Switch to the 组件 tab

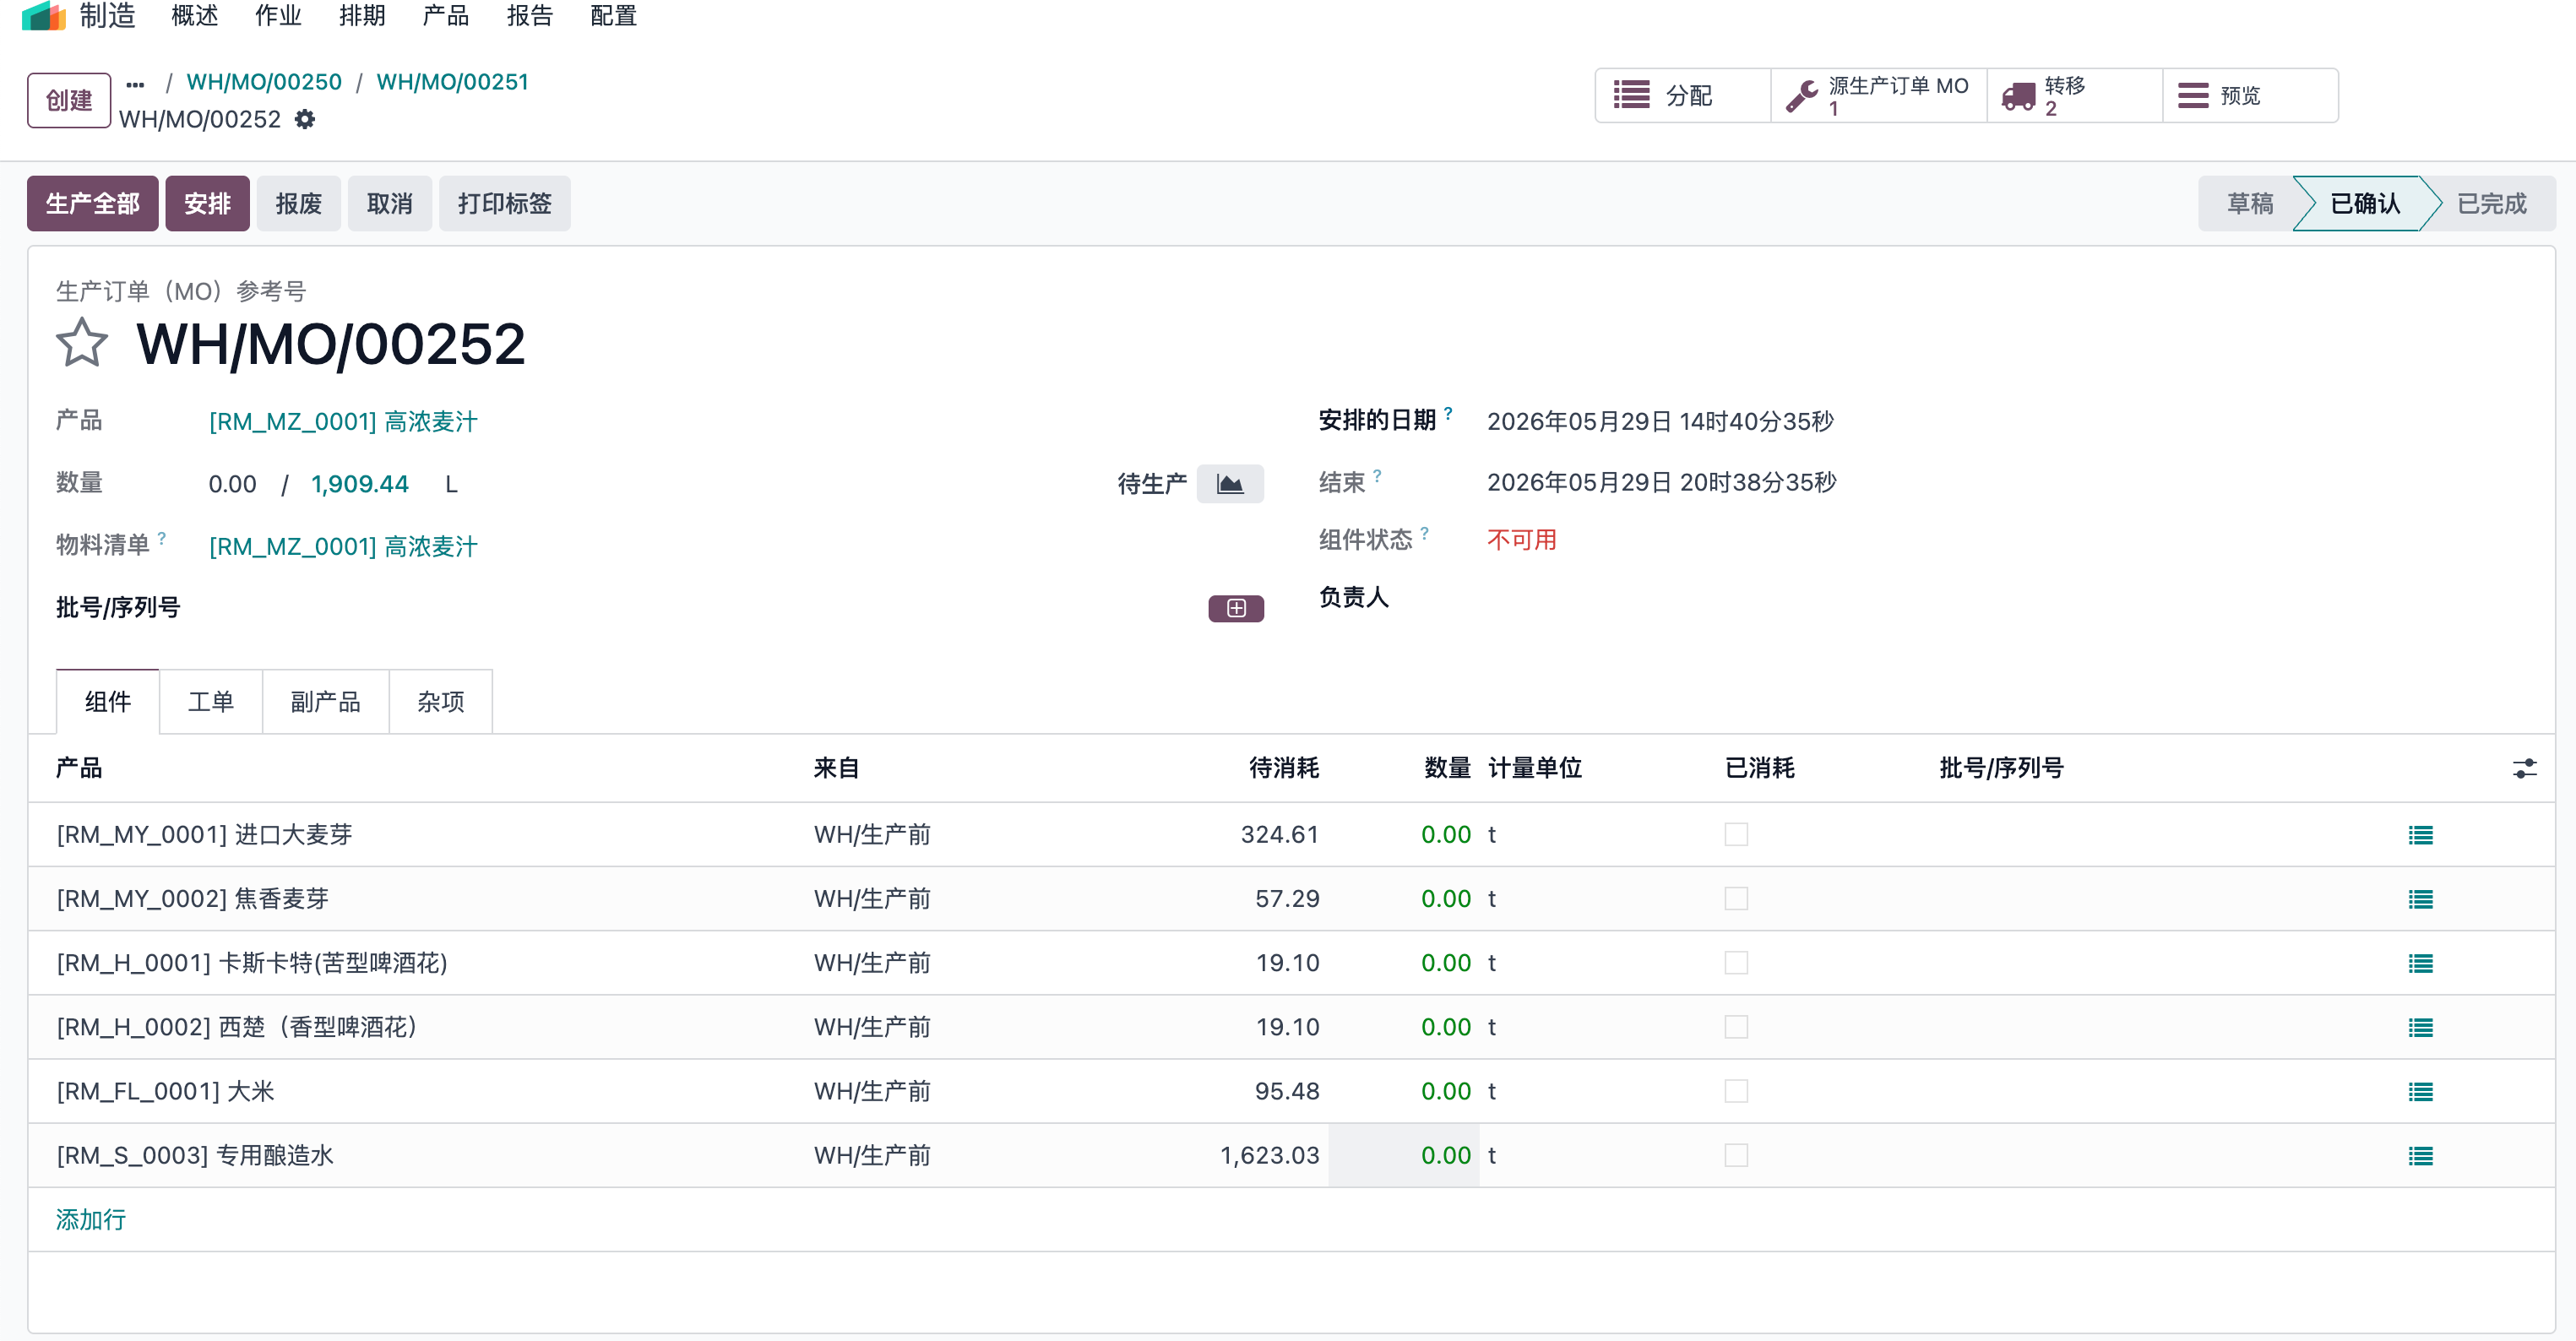click(x=108, y=702)
